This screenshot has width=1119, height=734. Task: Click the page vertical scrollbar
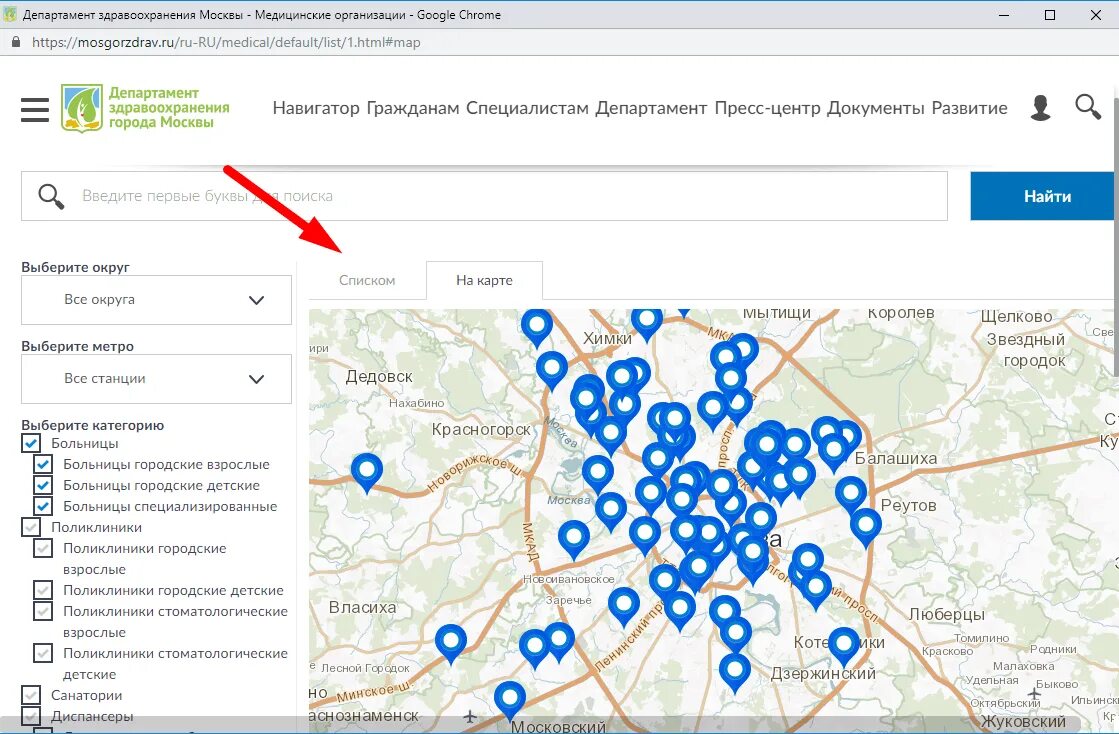(x=1115, y=235)
